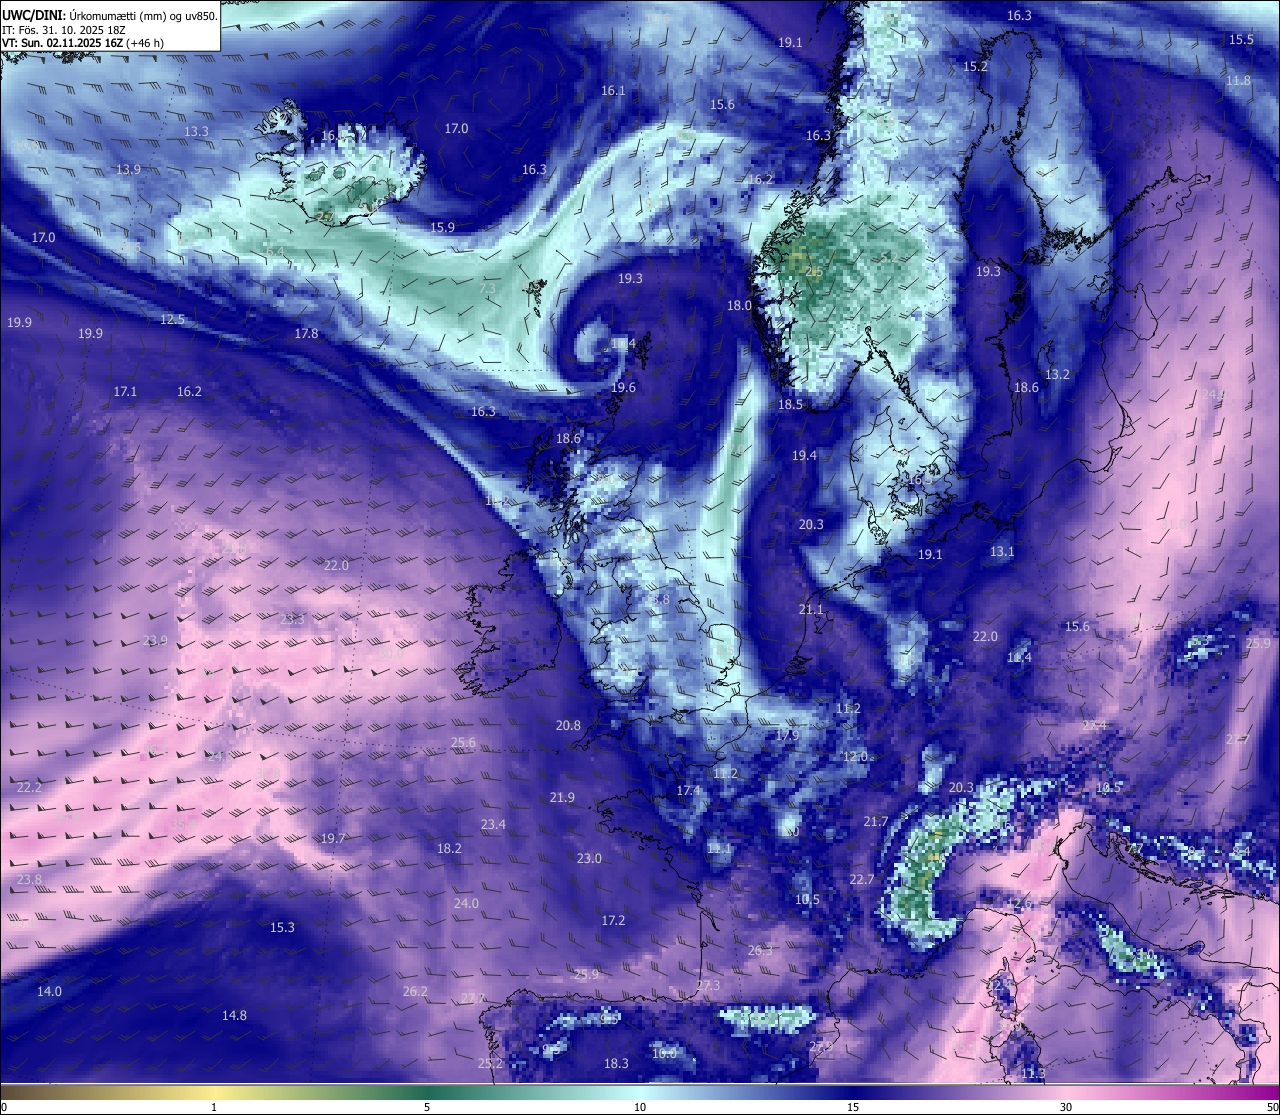Click the color scale label 15

pos(853,1106)
